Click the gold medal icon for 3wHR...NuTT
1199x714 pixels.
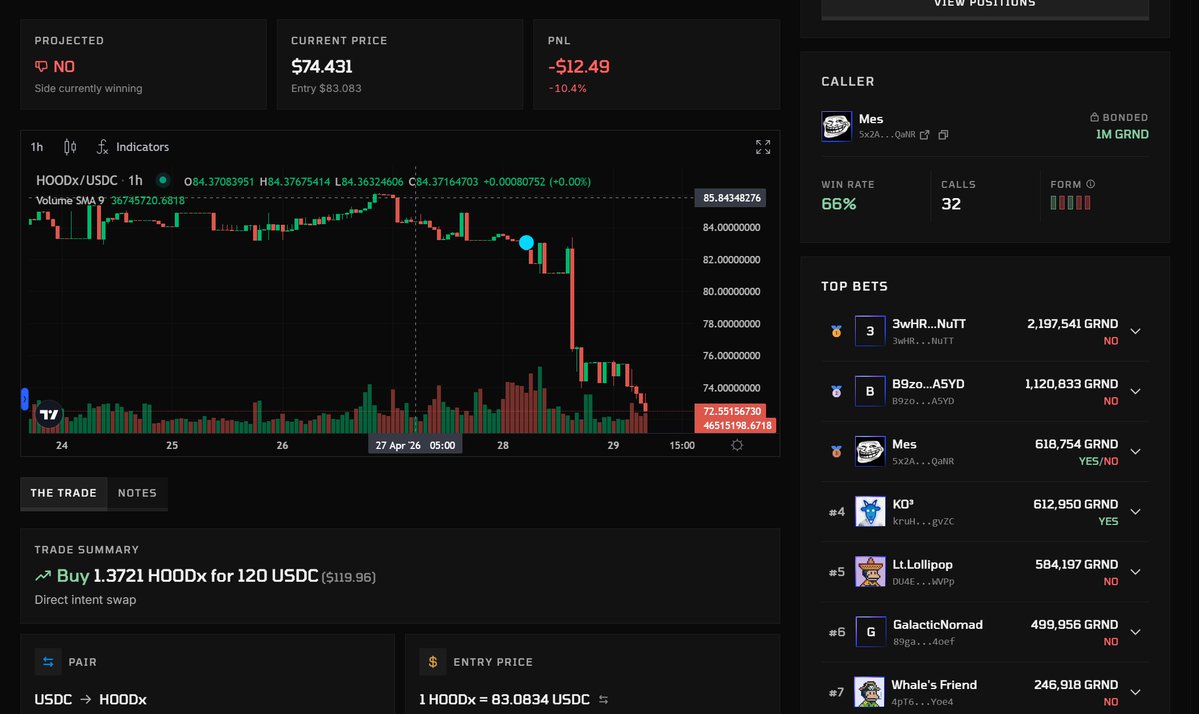coord(837,331)
